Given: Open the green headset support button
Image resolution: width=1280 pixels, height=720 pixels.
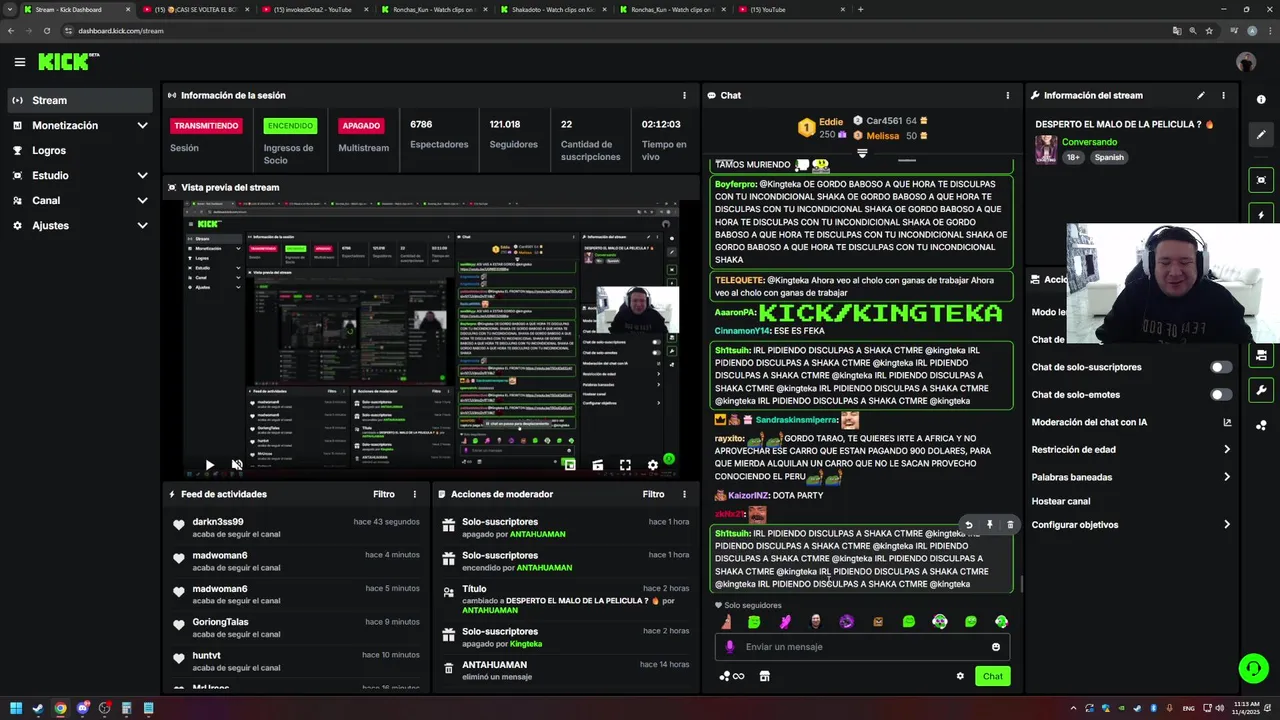Looking at the screenshot, I should [1253, 668].
